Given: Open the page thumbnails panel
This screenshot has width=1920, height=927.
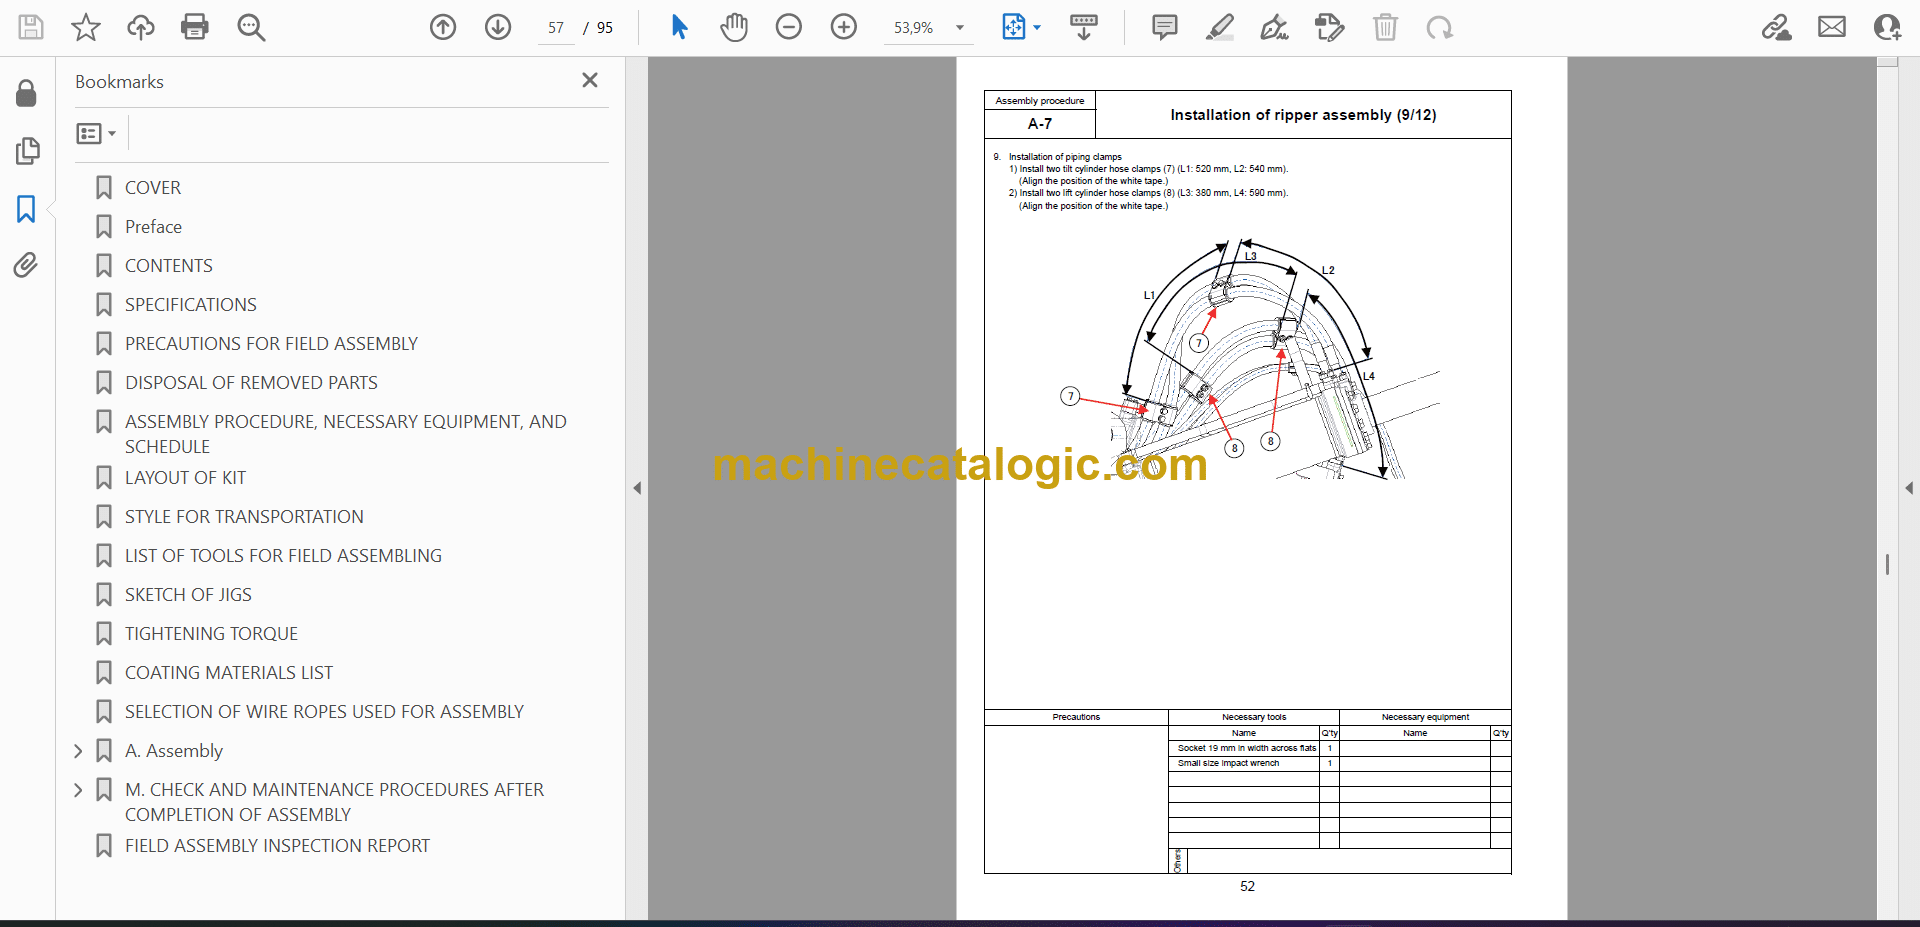Looking at the screenshot, I should [x=27, y=151].
